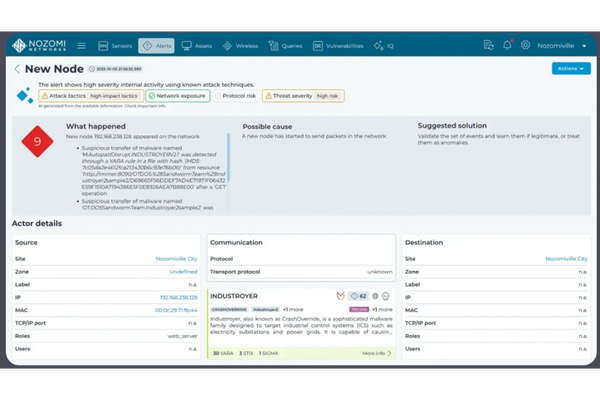Viewport: 600px width, 400px height.
Task: Open the Destination site Nozomiville City link
Action: click(x=566, y=258)
